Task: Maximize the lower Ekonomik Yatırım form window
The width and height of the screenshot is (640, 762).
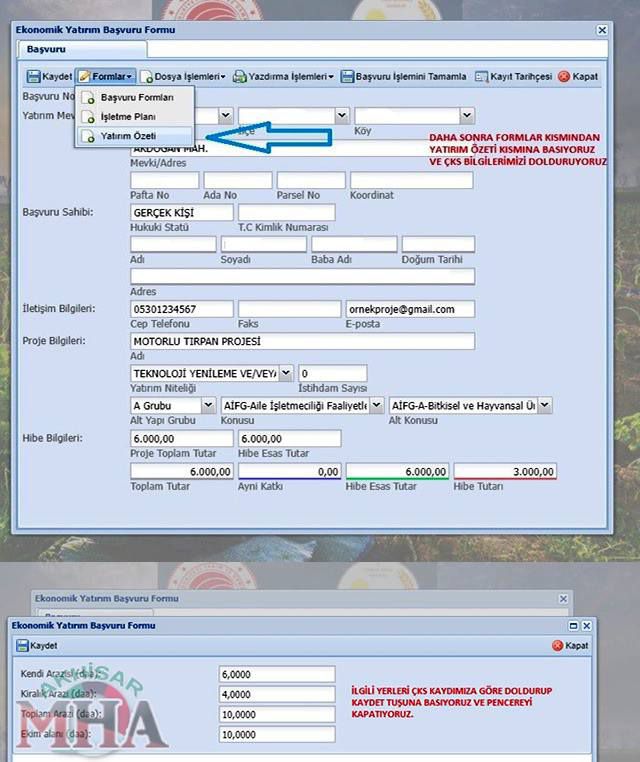Action: pyautogui.click(x=573, y=626)
